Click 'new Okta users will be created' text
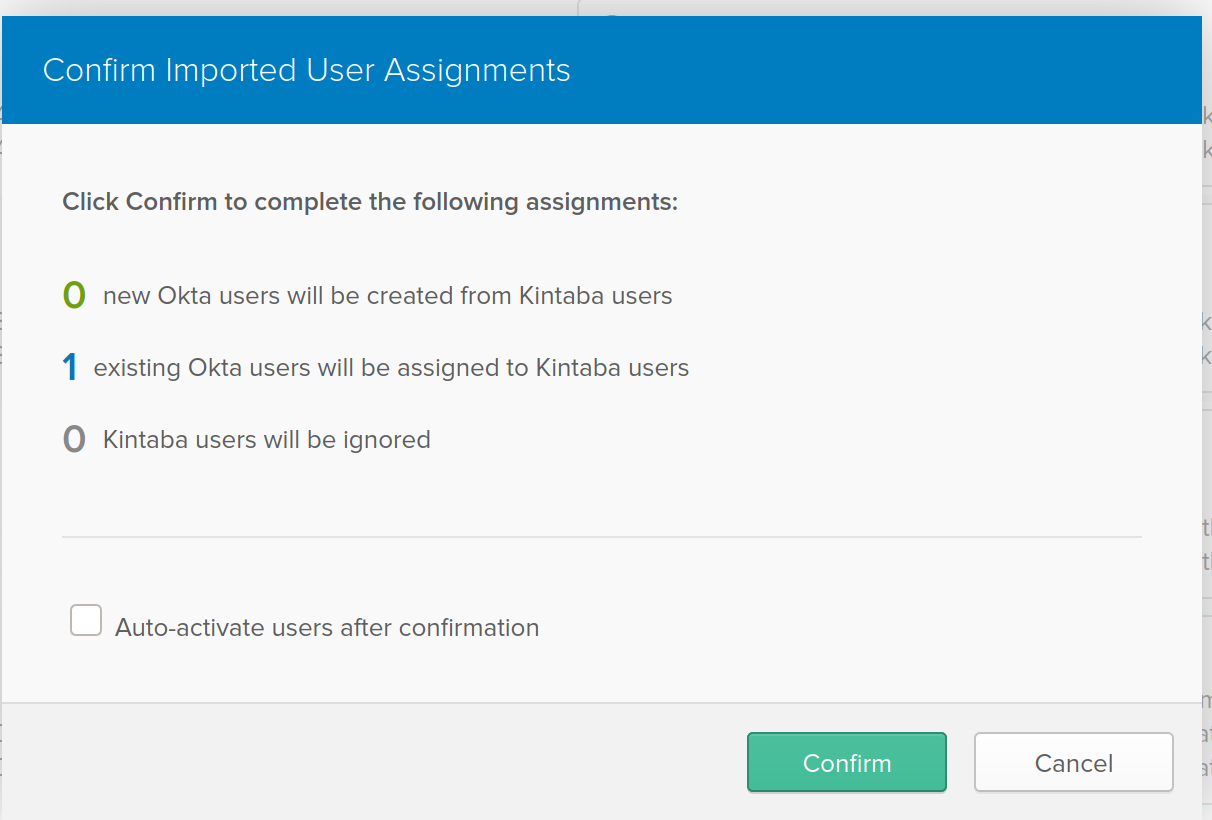The image size is (1212, 820). [x=388, y=296]
